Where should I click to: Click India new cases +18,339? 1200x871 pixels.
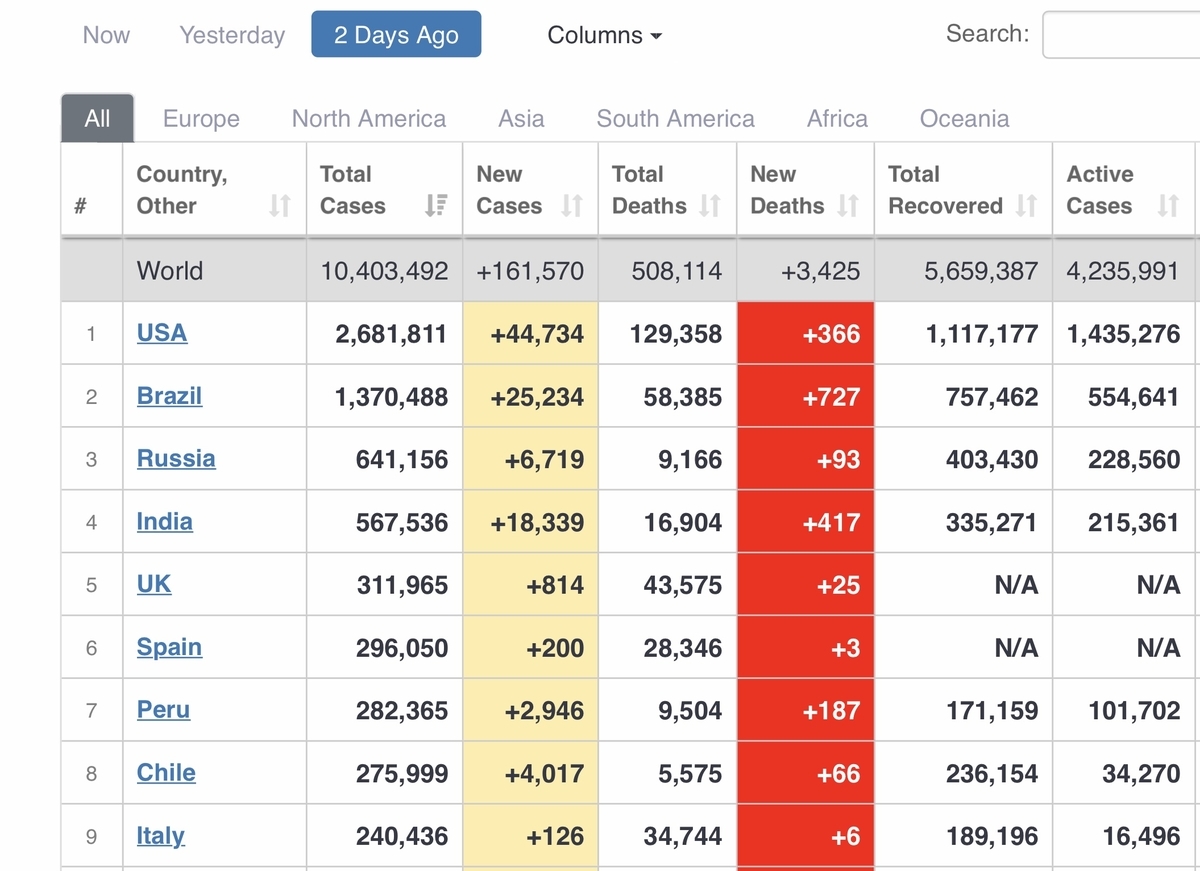pyautogui.click(x=537, y=523)
